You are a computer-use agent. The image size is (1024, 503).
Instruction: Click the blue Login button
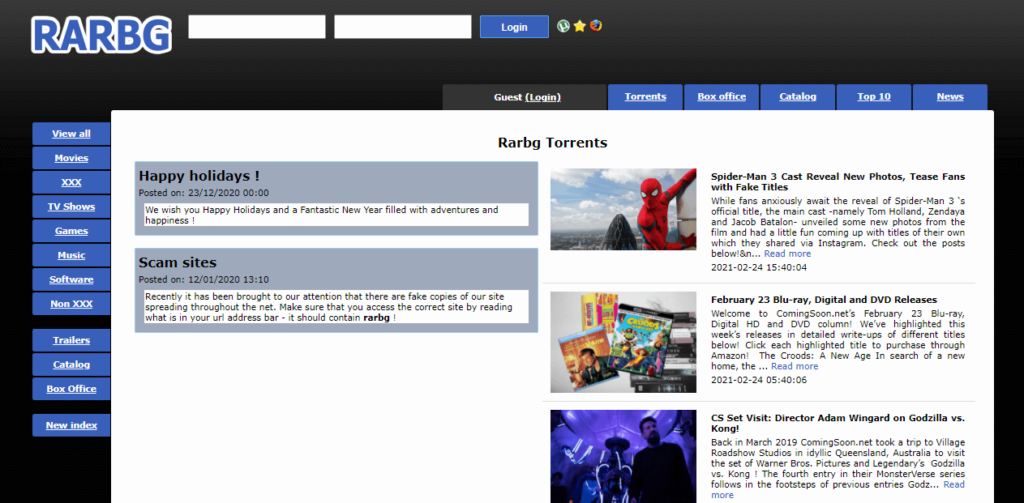click(514, 27)
